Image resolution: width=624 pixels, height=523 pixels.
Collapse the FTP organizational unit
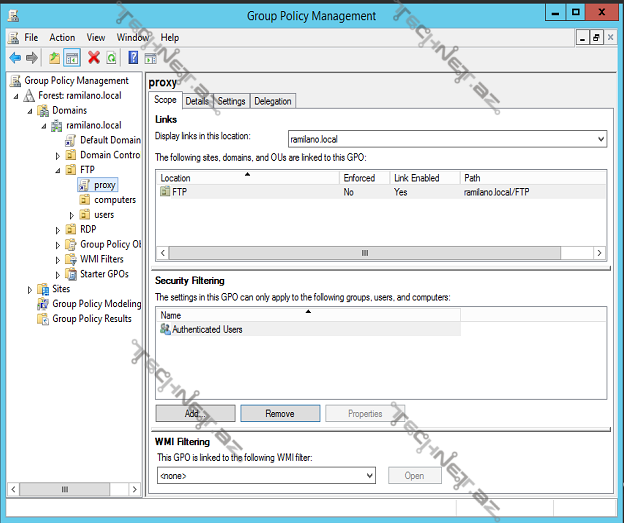(x=57, y=171)
